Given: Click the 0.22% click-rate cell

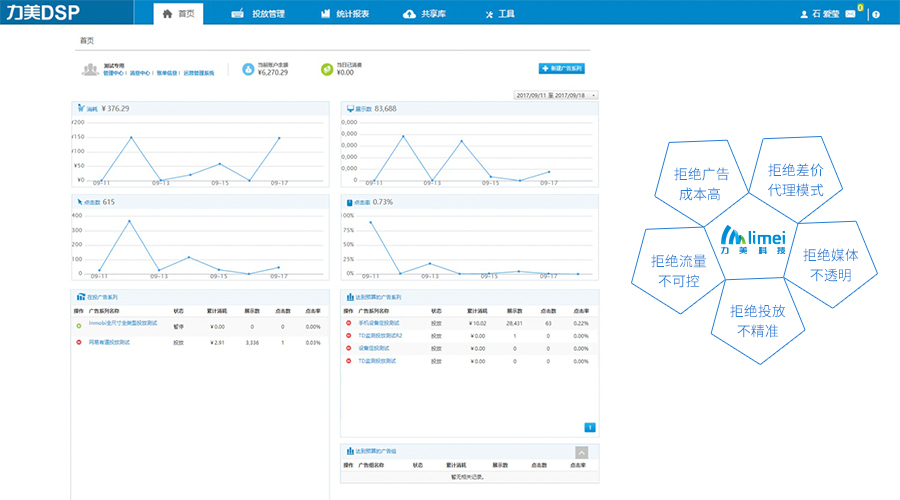Looking at the screenshot, I should [x=581, y=323].
